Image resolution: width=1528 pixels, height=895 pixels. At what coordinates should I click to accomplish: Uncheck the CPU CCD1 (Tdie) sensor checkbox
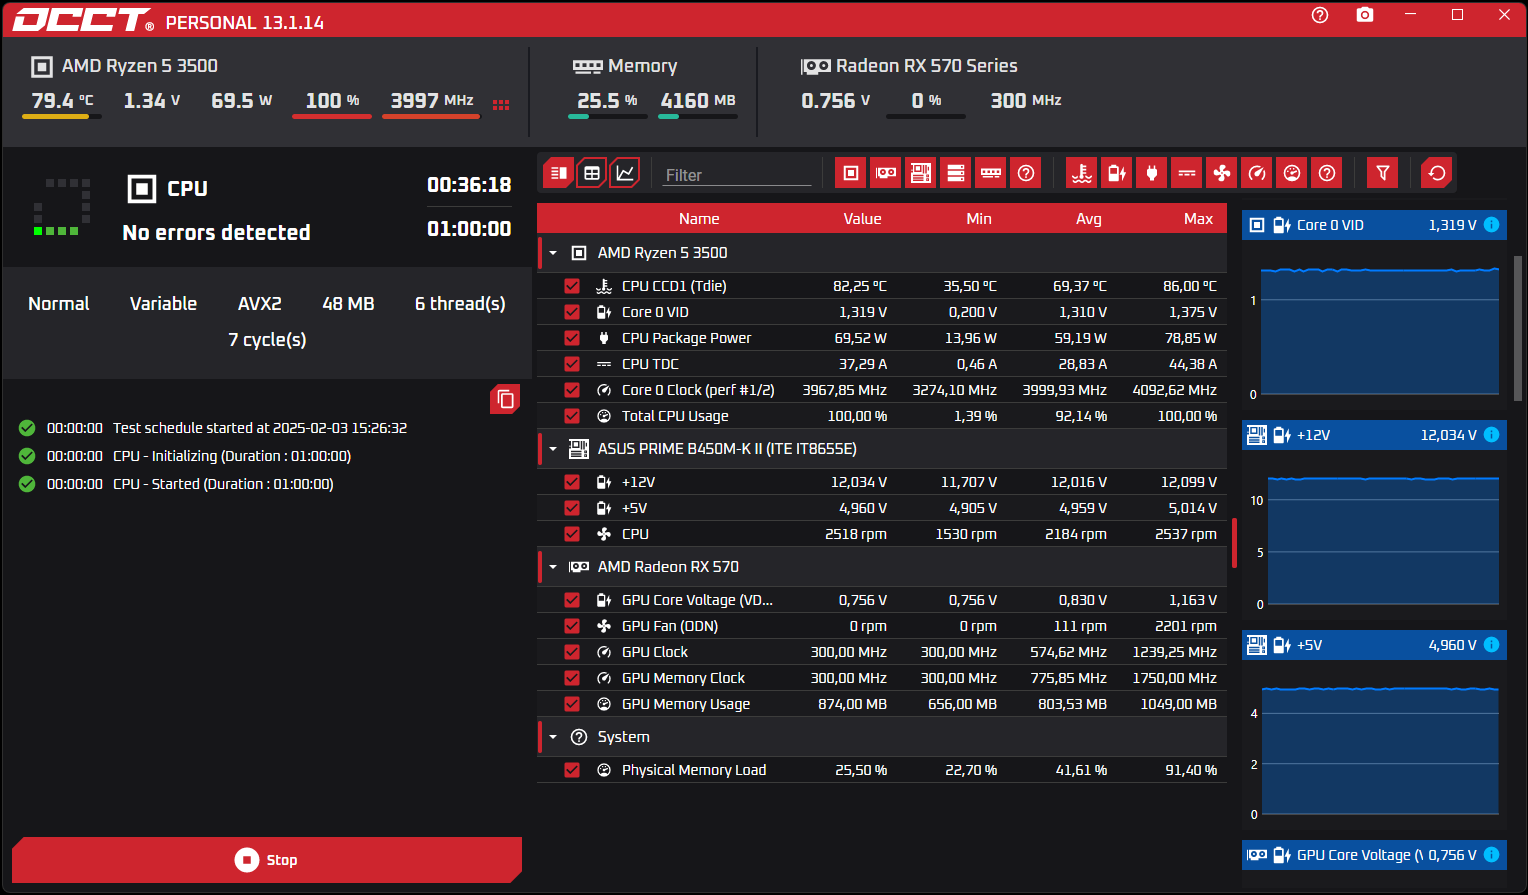point(572,286)
